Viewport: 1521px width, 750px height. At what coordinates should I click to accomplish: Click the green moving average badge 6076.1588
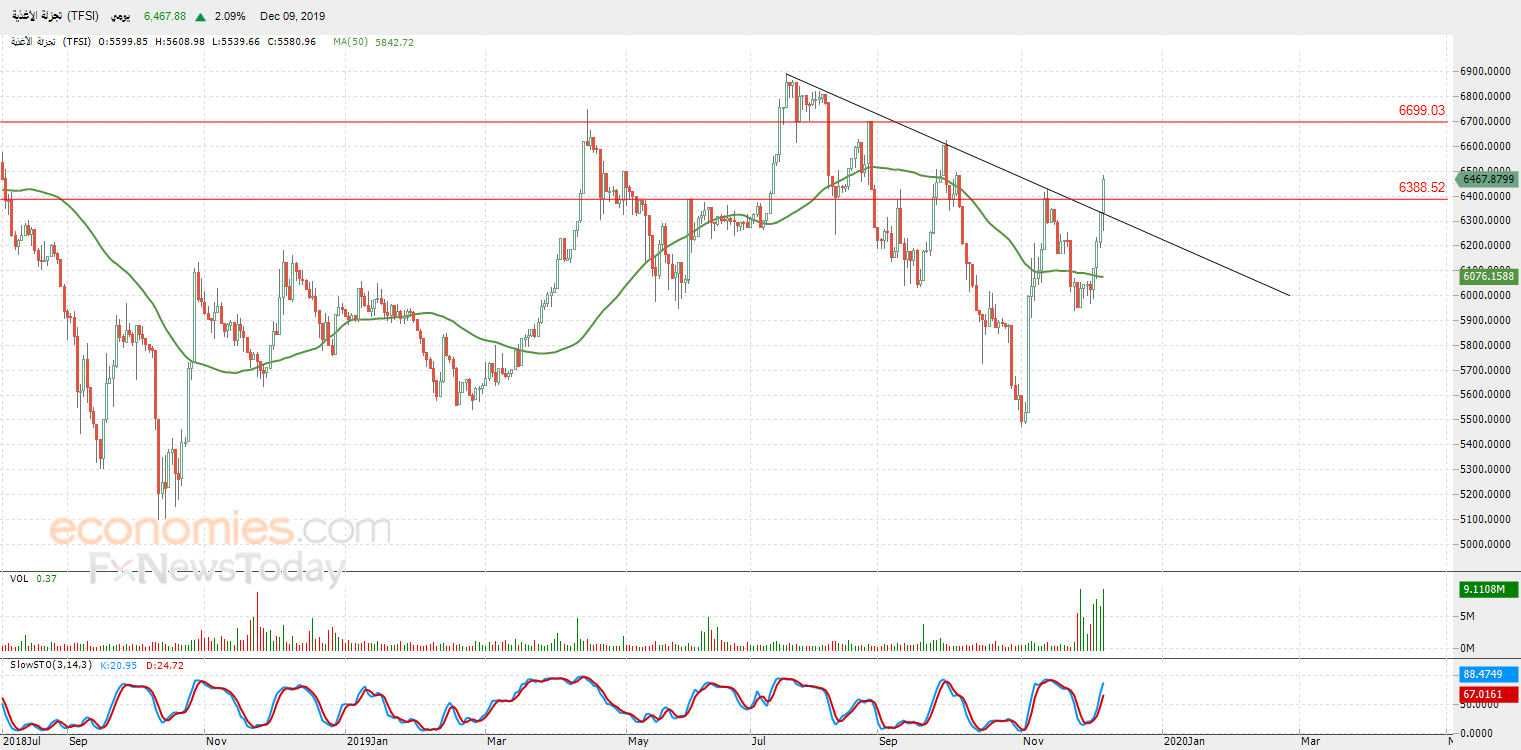(x=1487, y=276)
